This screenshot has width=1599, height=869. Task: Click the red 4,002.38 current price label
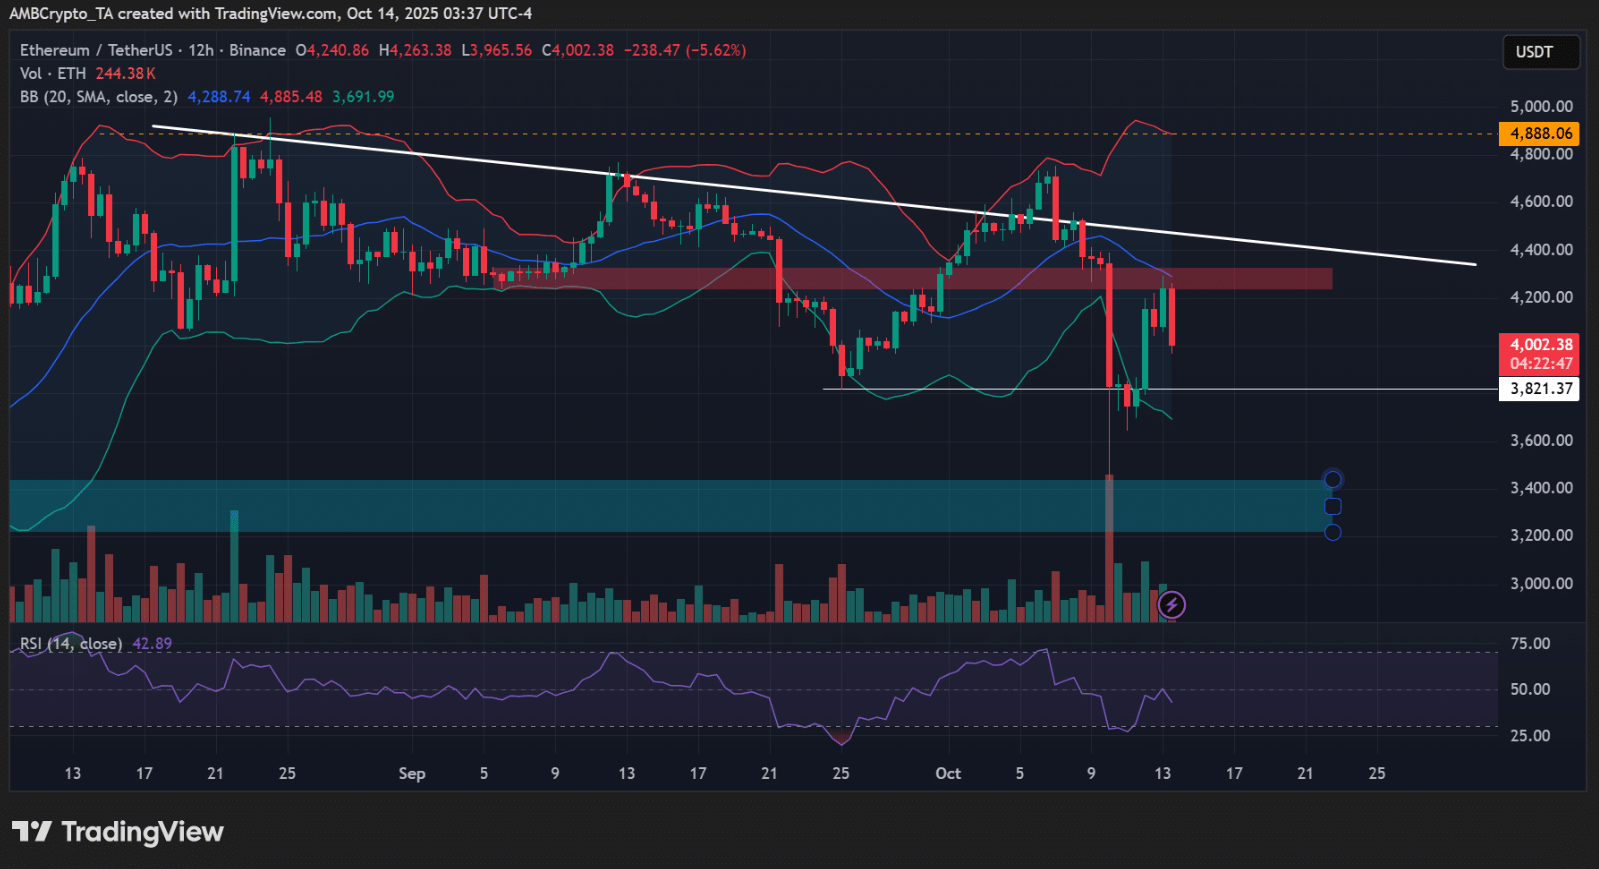[1539, 345]
